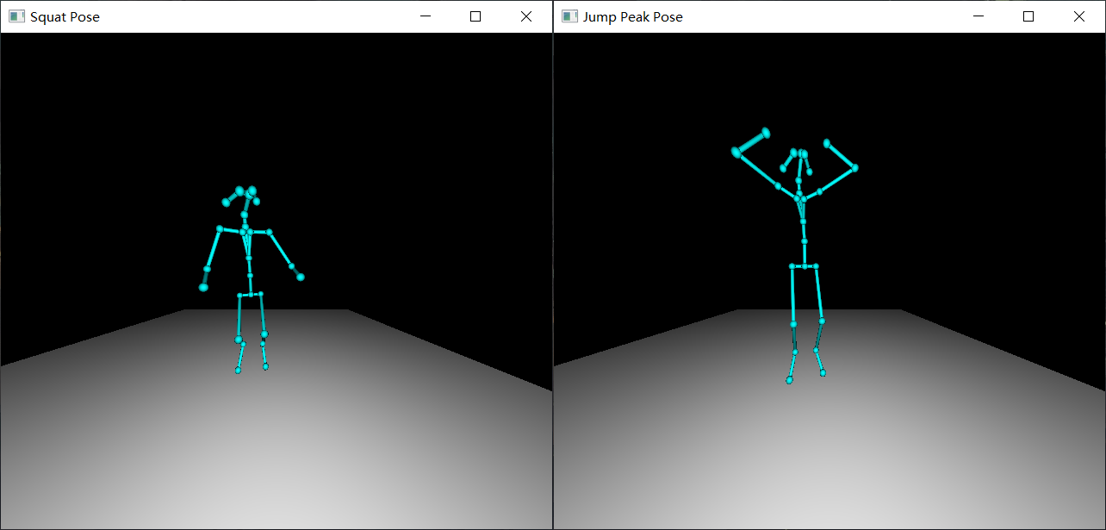
Task: Select the pelvis bar of the squatting skeleton
Action: tap(250, 295)
